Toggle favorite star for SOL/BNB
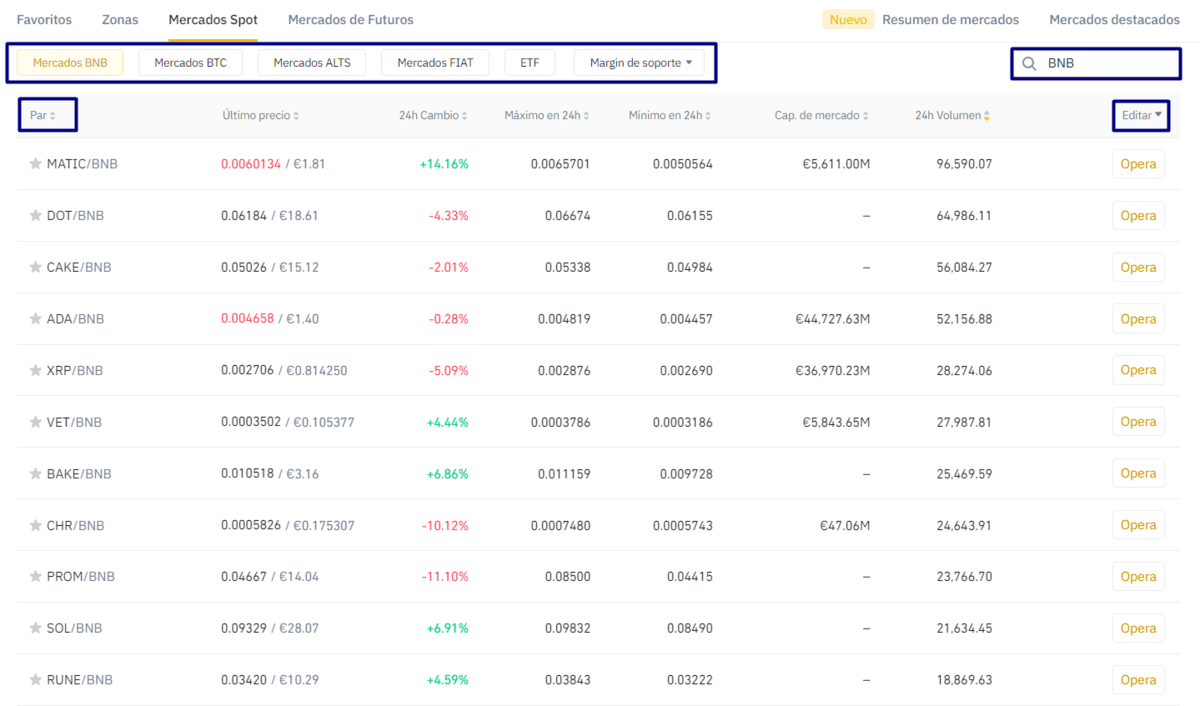This screenshot has height=706, width=1200. click(x=35, y=629)
